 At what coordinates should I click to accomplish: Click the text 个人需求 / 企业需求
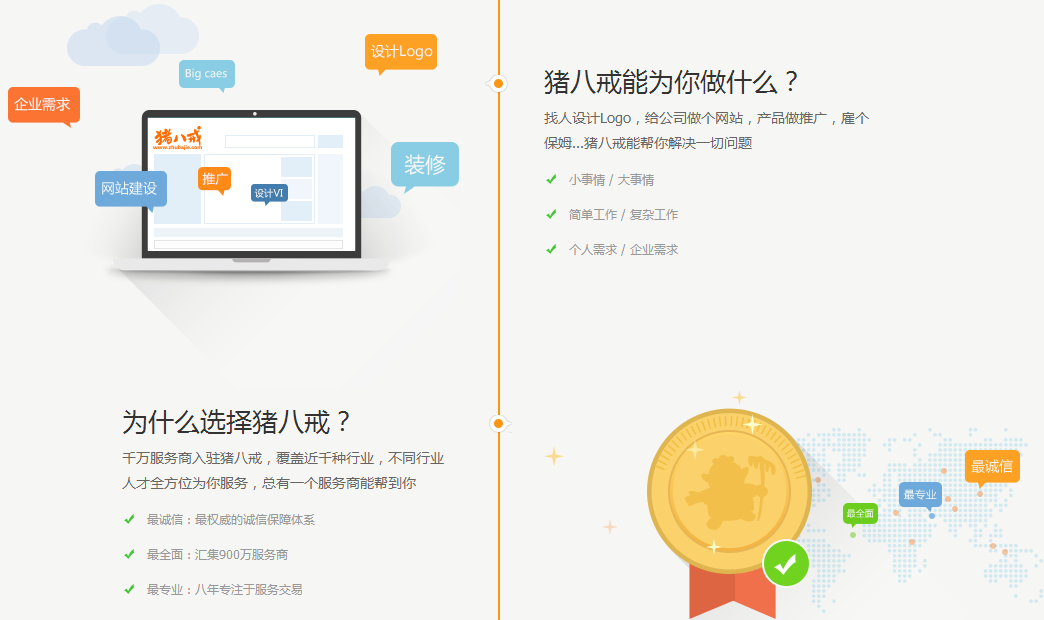(623, 250)
